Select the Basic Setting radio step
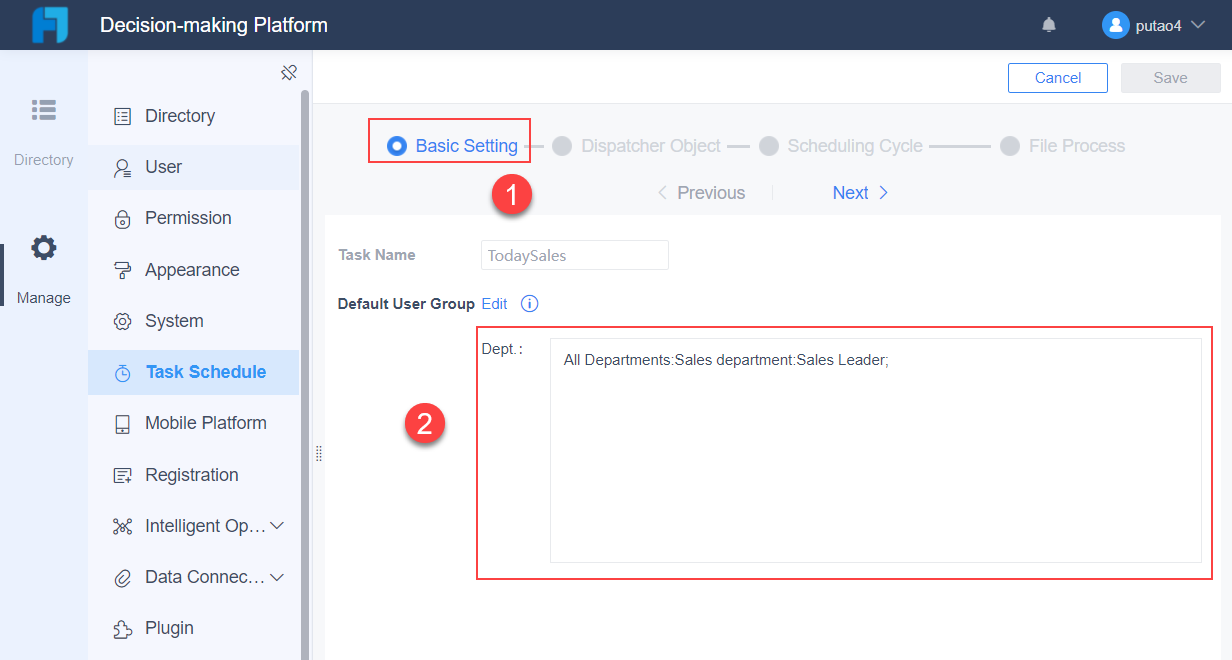 [x=398, y=145]
